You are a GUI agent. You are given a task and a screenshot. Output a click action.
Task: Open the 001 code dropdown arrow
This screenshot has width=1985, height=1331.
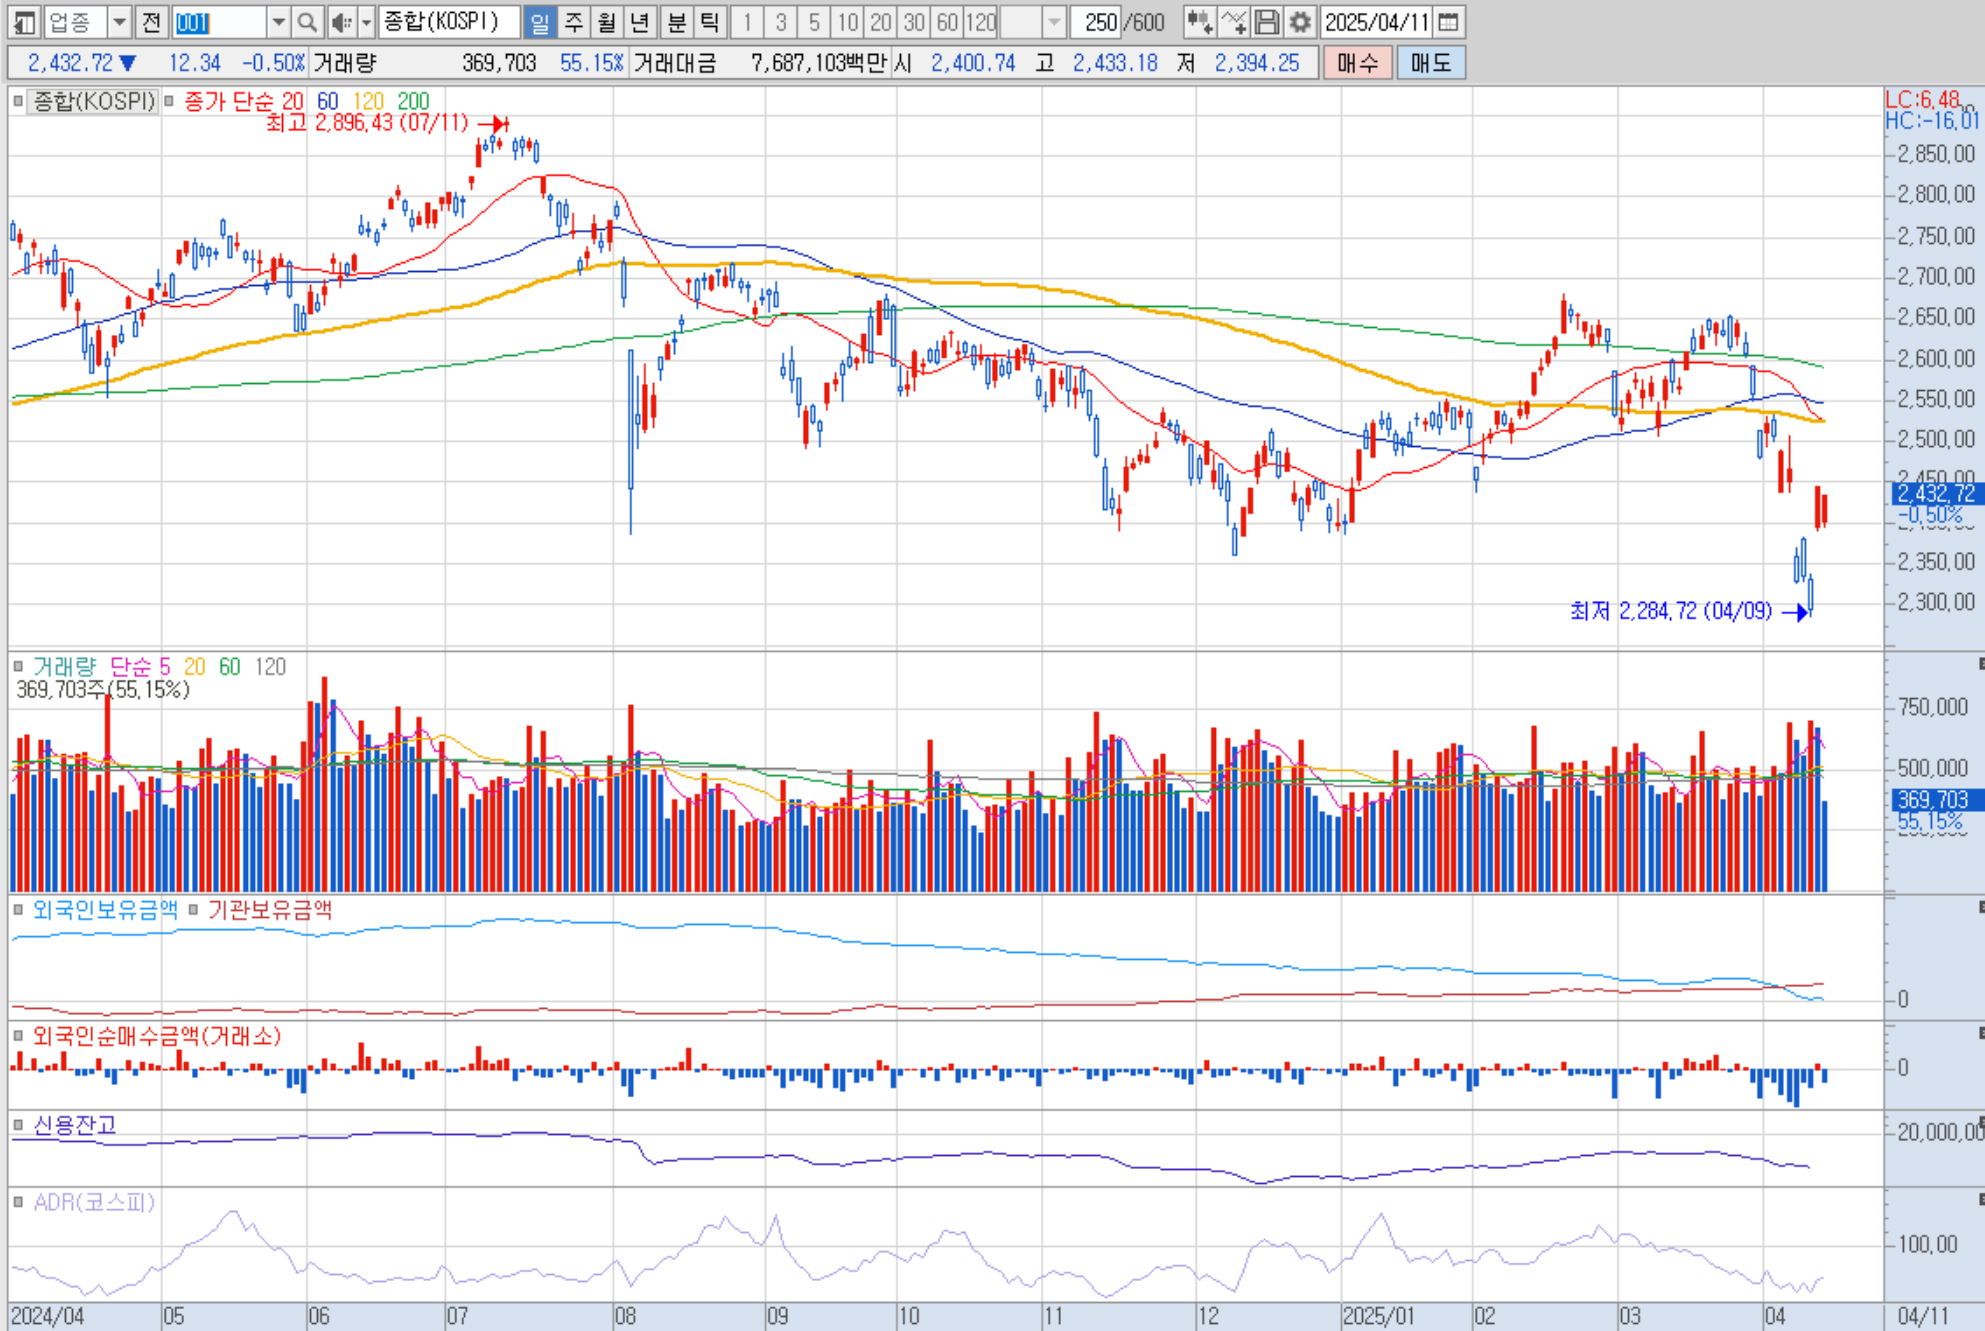(x=278, y=22)
